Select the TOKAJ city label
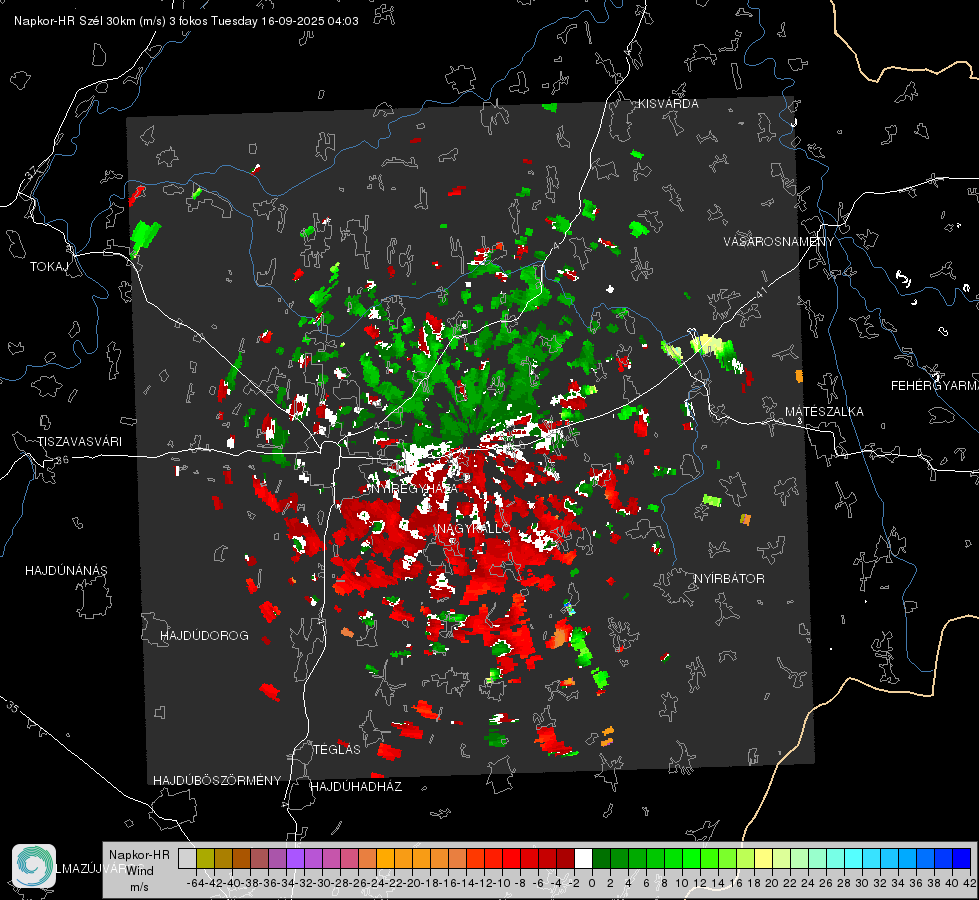 (x=50, y=267)
